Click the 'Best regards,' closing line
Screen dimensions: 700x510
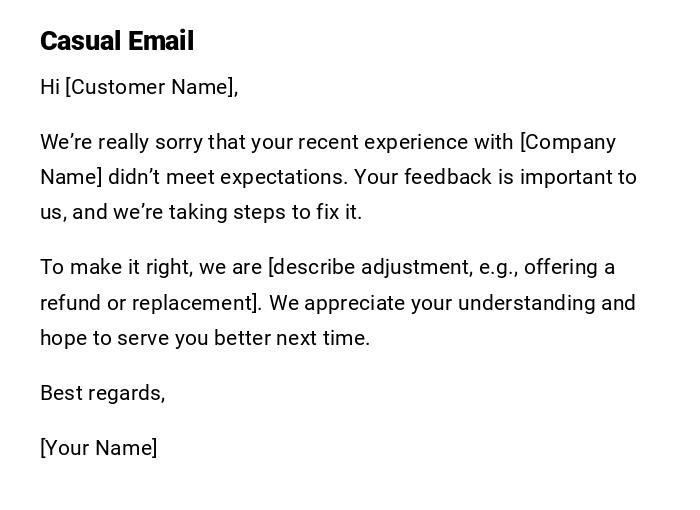pyautogui.click(x=102, y=393)
